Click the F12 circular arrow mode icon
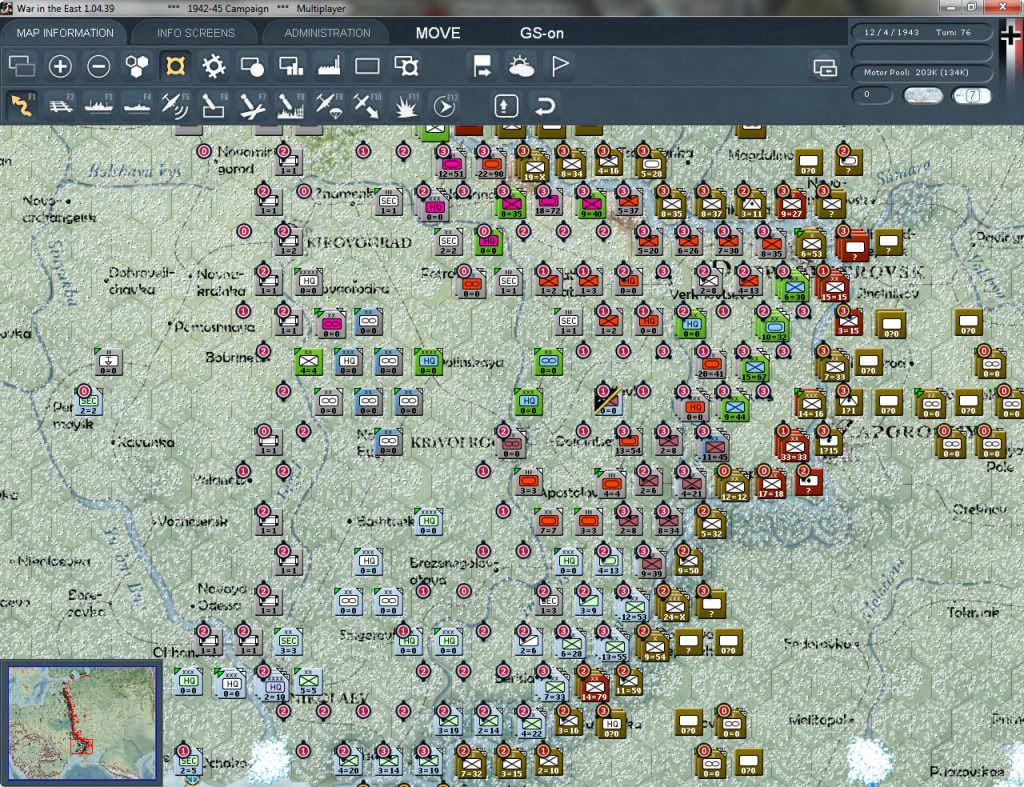1024x787 pixels. point(445,106)
